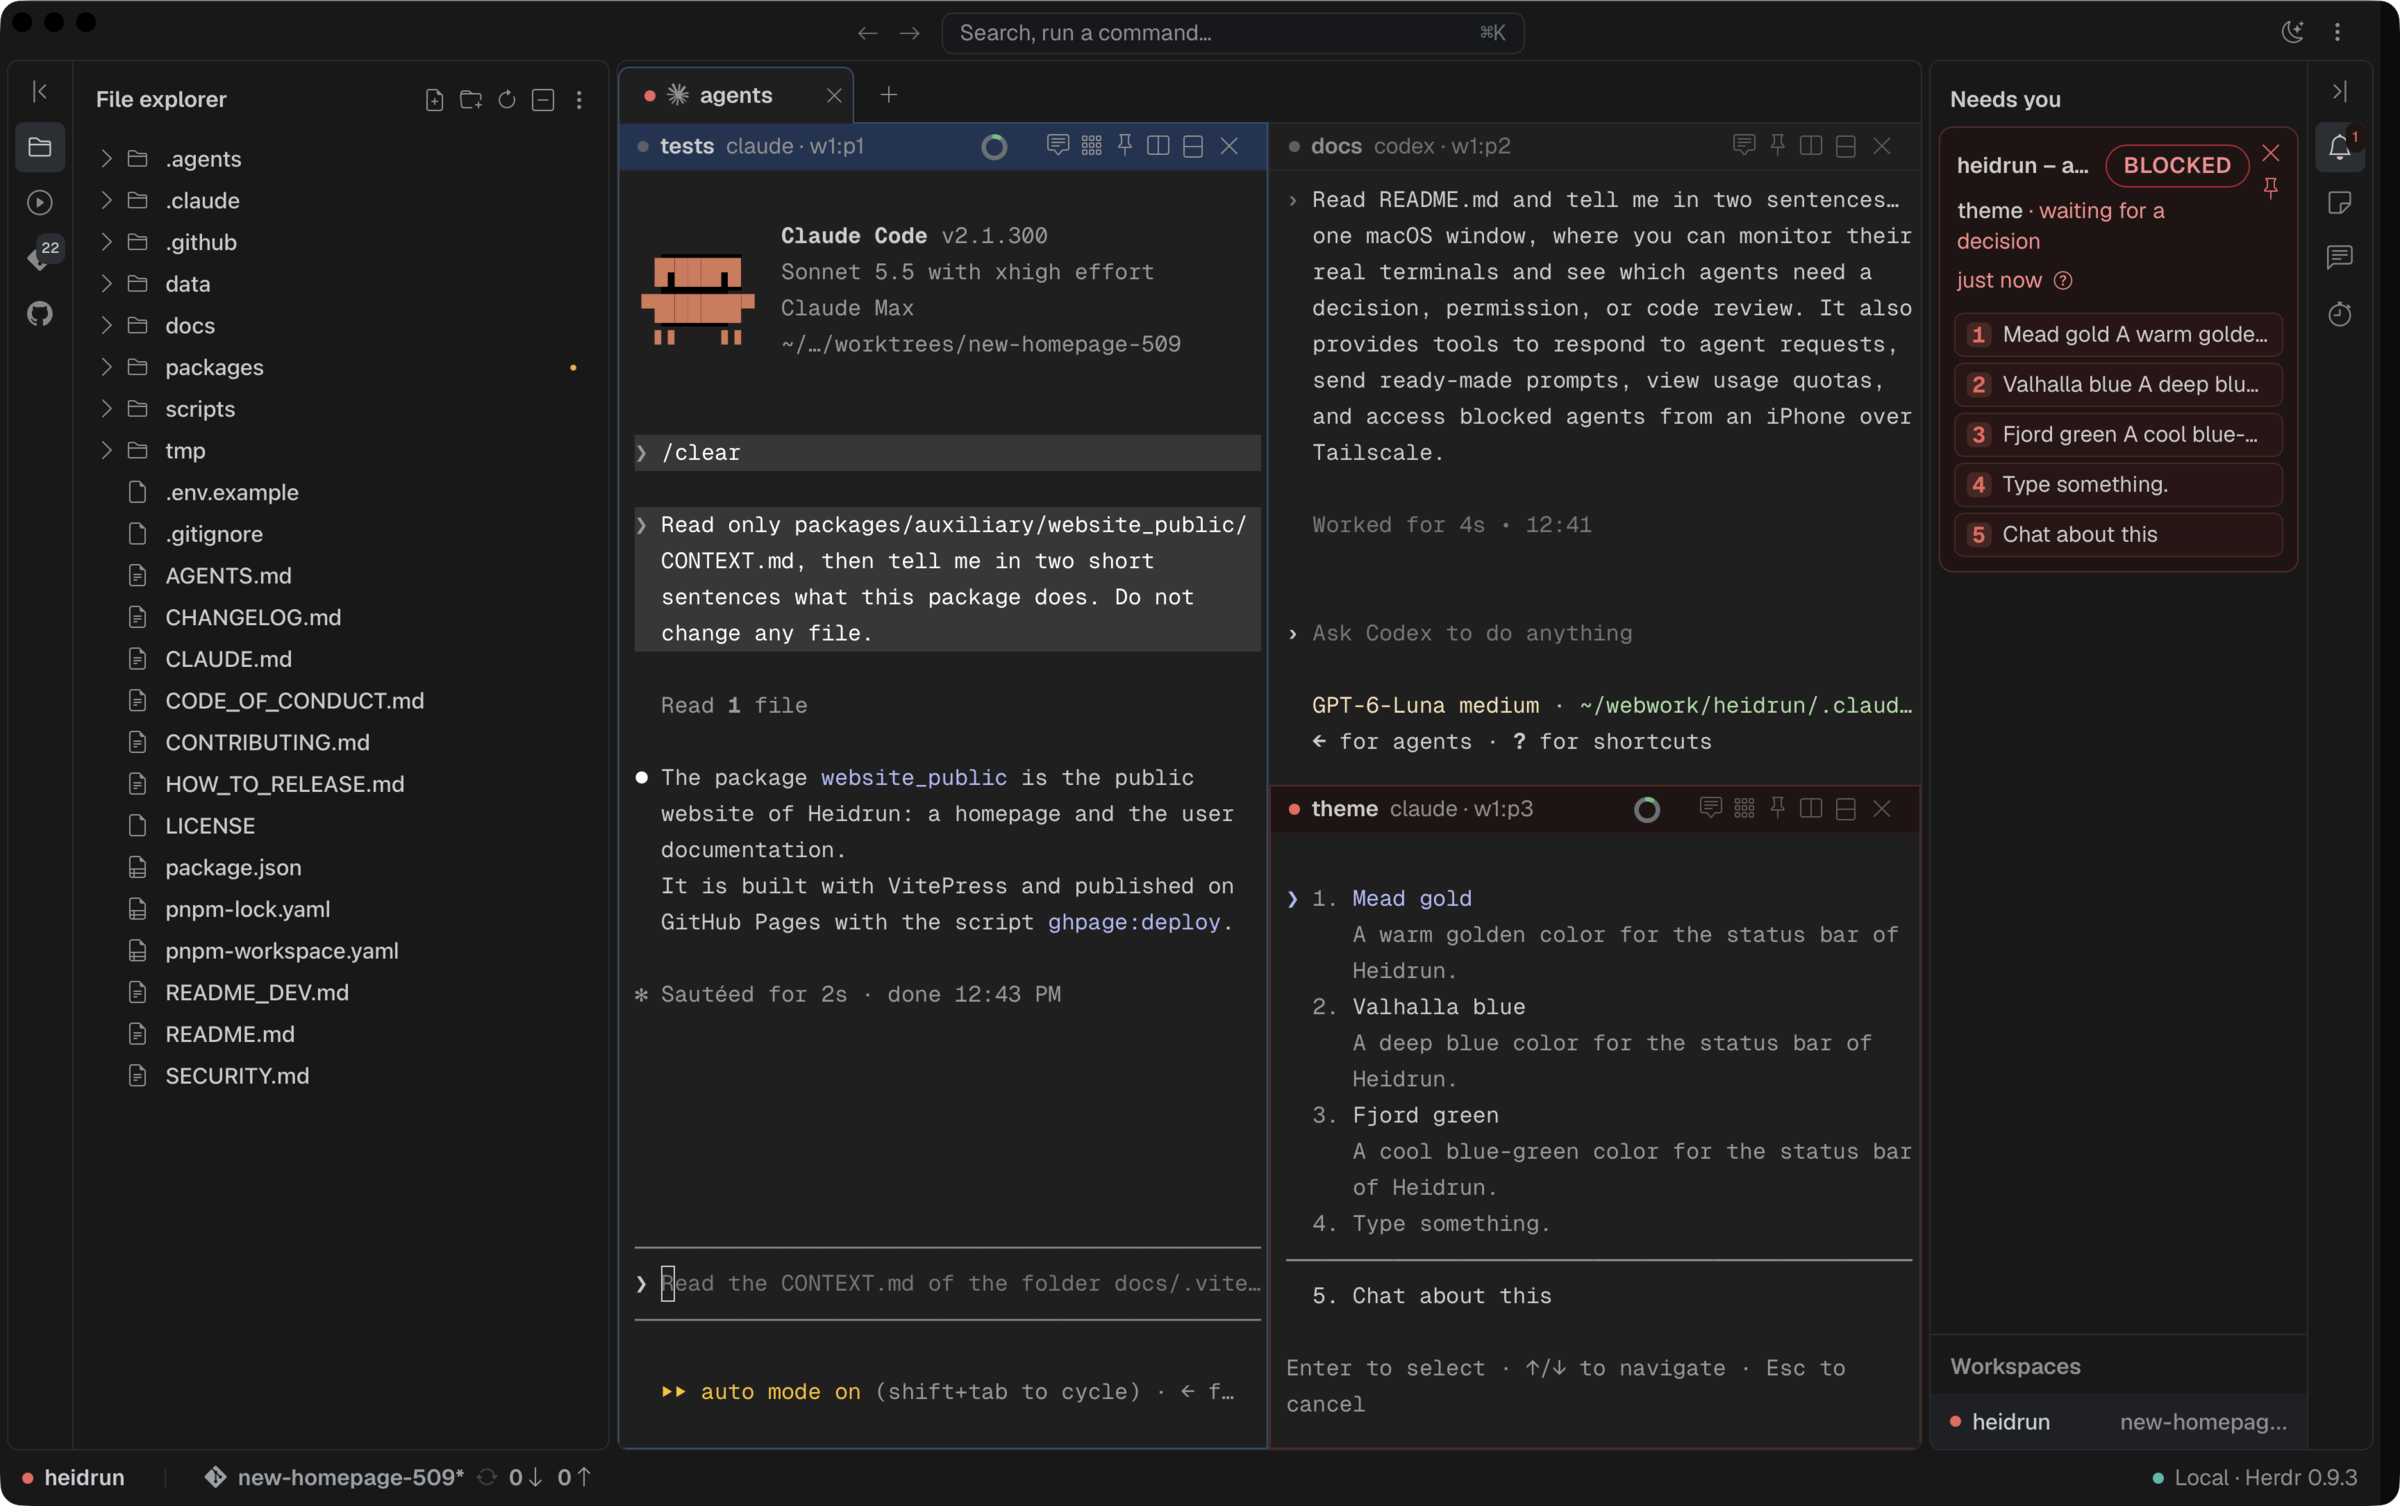Open the grid keypad icon on theme pane
Screen dimensions: 2400x1506
click(1744, 808)
